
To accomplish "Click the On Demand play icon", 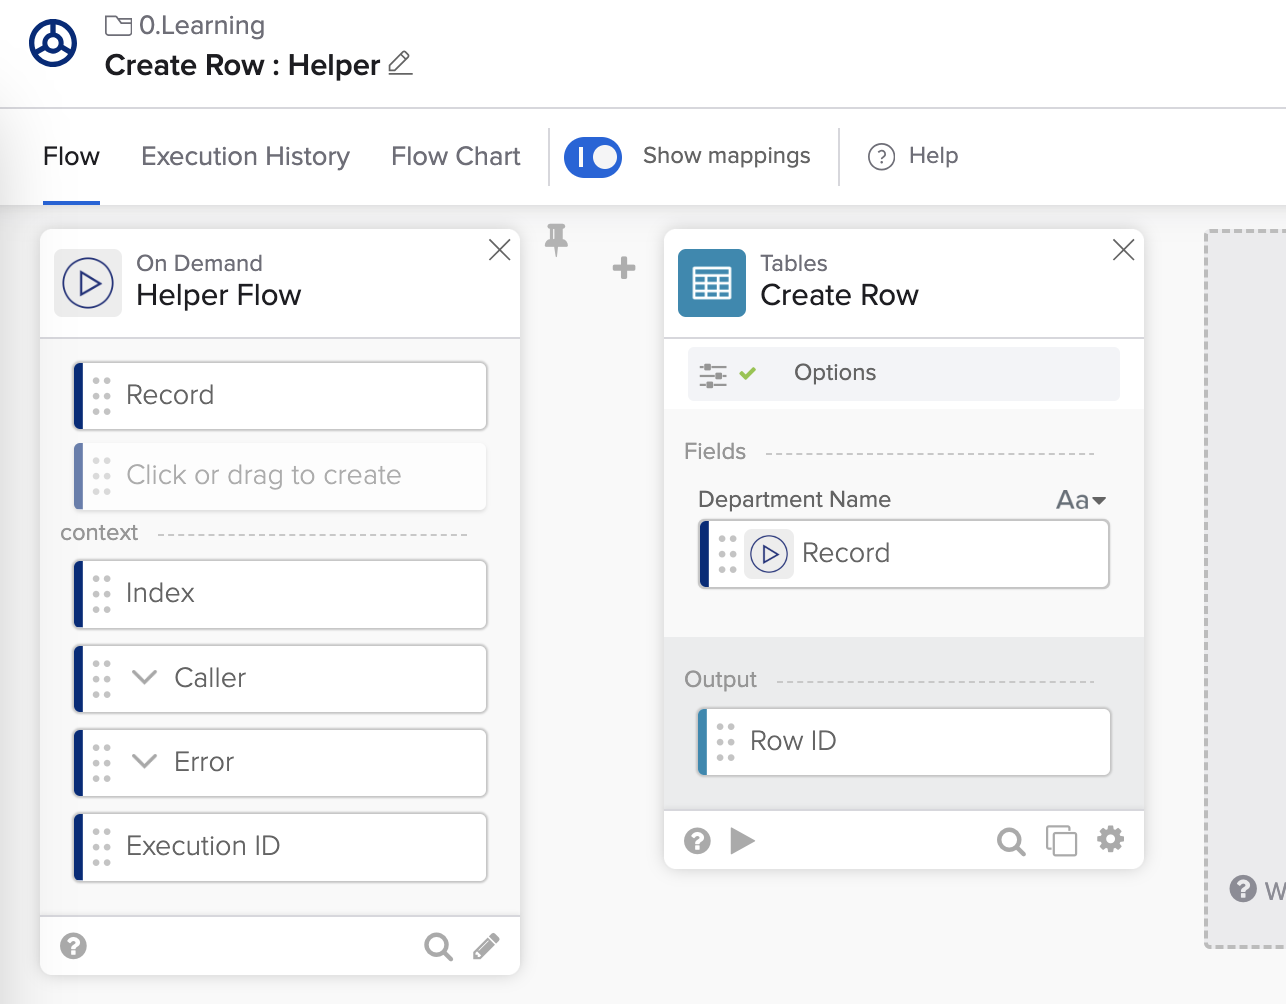I will click(87, 283).
